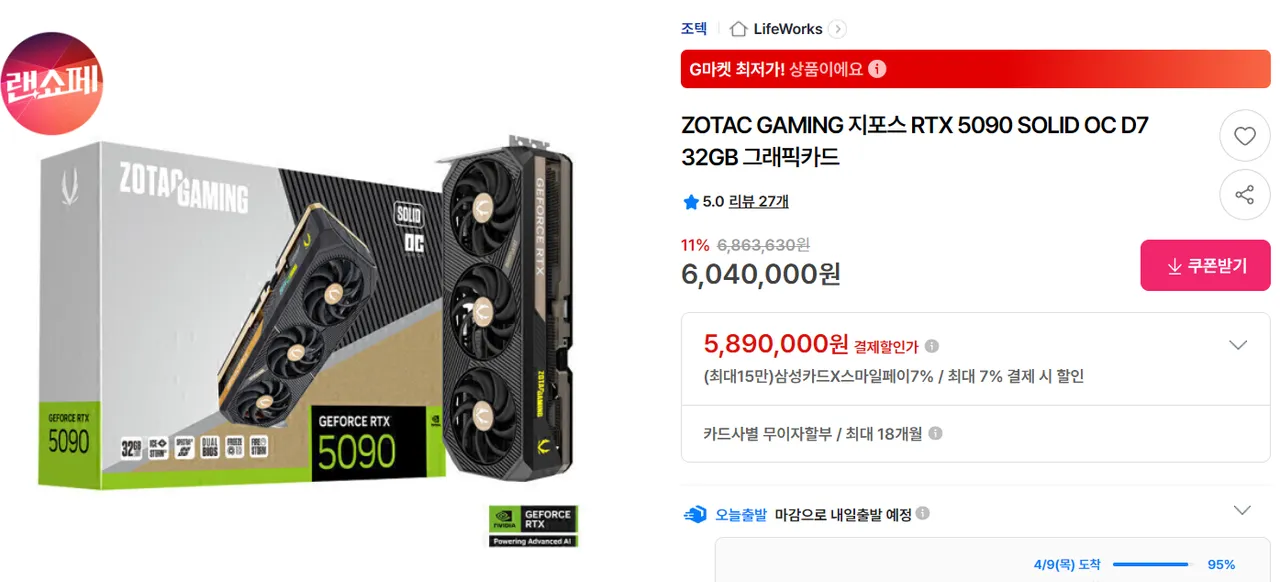Click the heart wishlist icon
Viewport: 1280px width, 582px height.
pyautogui.click(x=1245, y=136)
